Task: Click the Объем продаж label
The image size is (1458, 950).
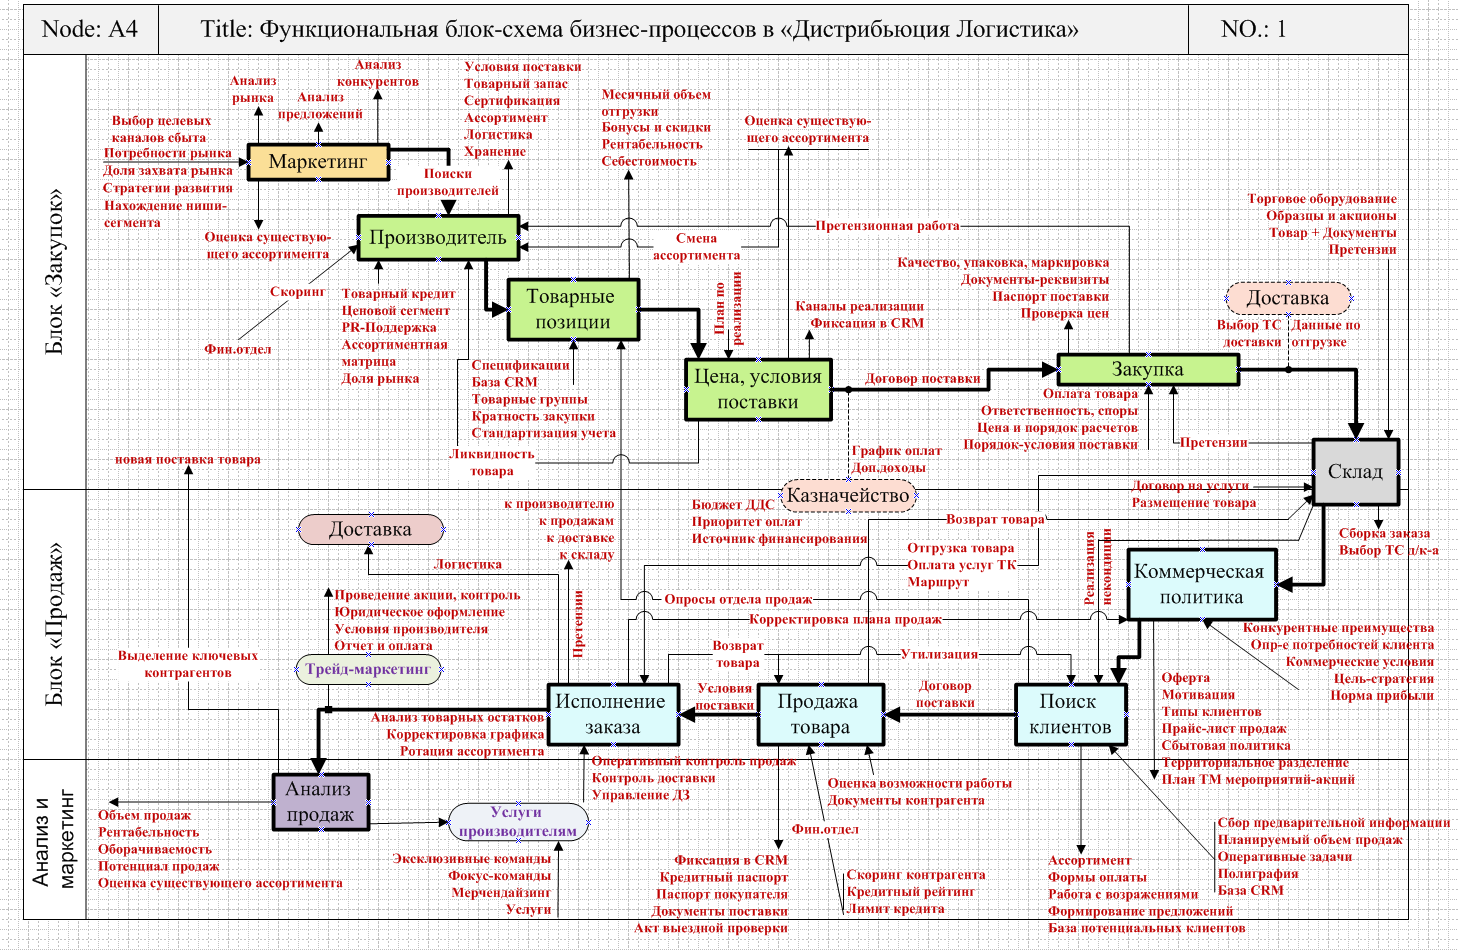Action: [144, 816]
